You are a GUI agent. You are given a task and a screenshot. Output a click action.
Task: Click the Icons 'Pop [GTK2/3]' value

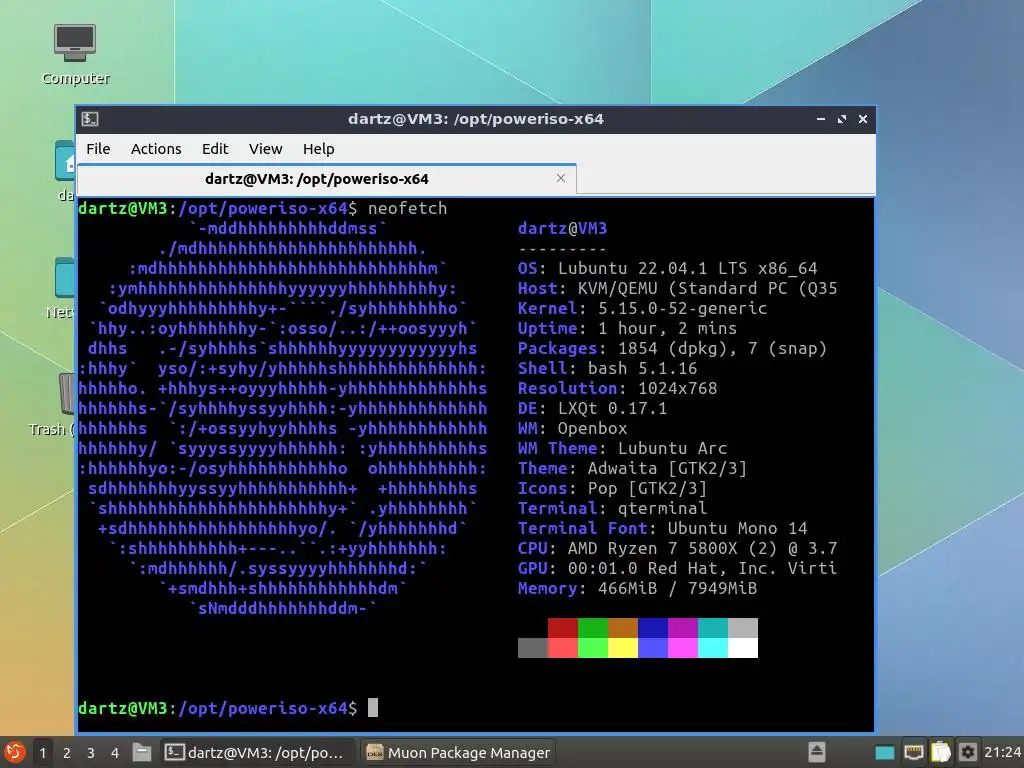click(647, 488)
